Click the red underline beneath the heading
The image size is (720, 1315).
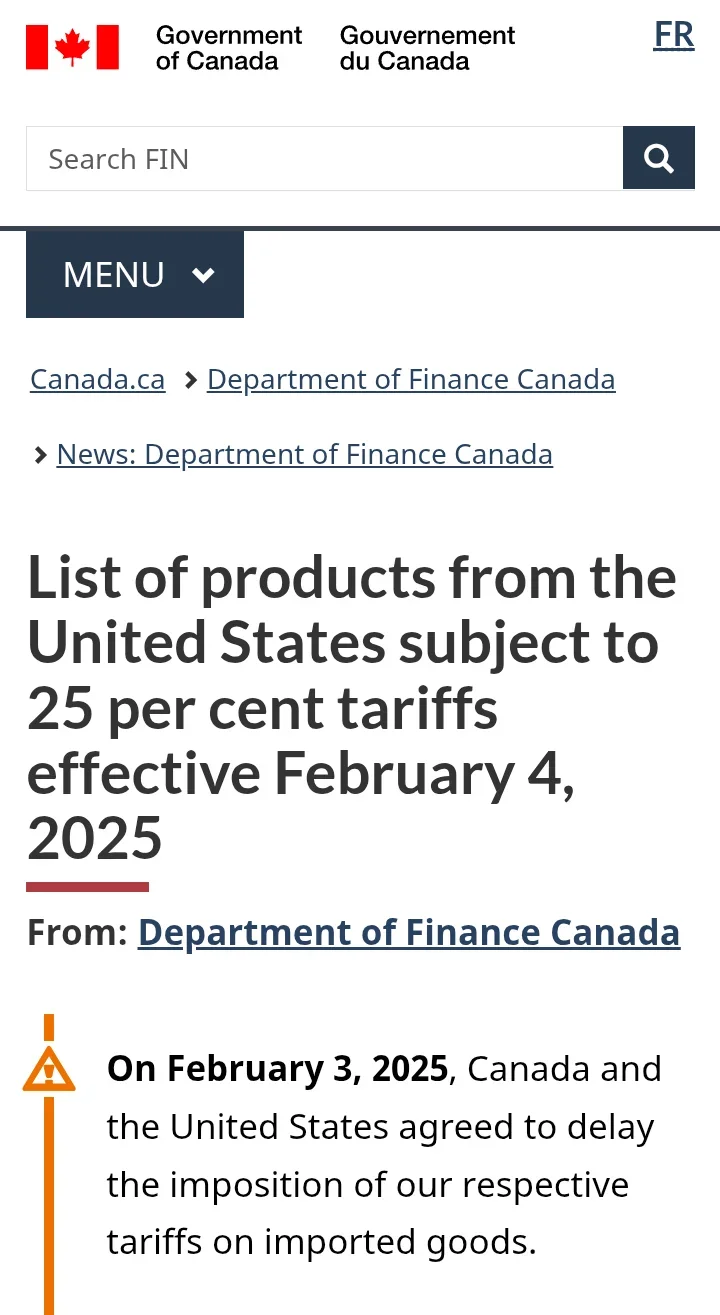(x=87, y=887)
